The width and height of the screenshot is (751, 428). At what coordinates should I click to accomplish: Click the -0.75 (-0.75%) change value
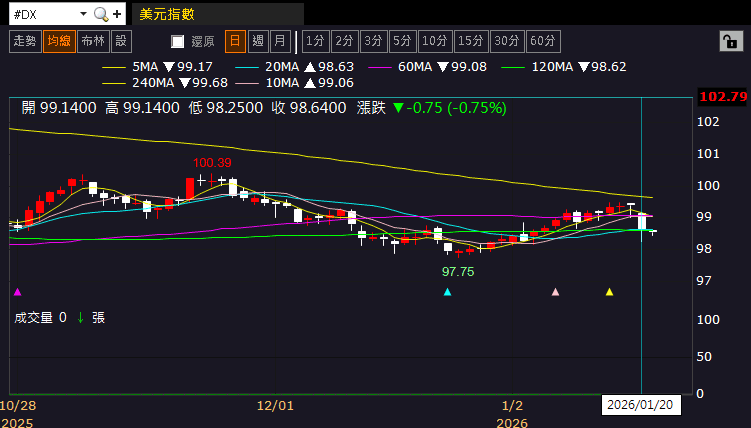450,108
